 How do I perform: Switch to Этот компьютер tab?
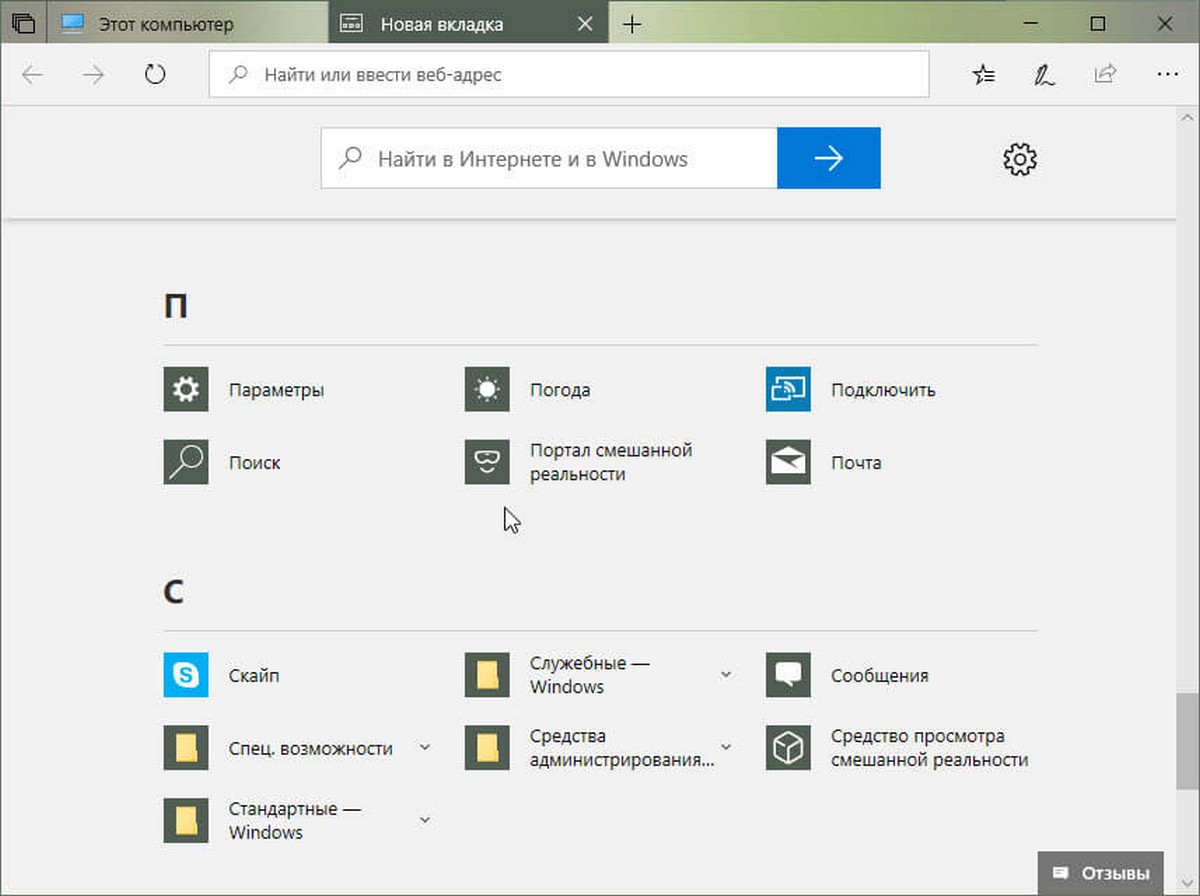(x=187, y=22)
